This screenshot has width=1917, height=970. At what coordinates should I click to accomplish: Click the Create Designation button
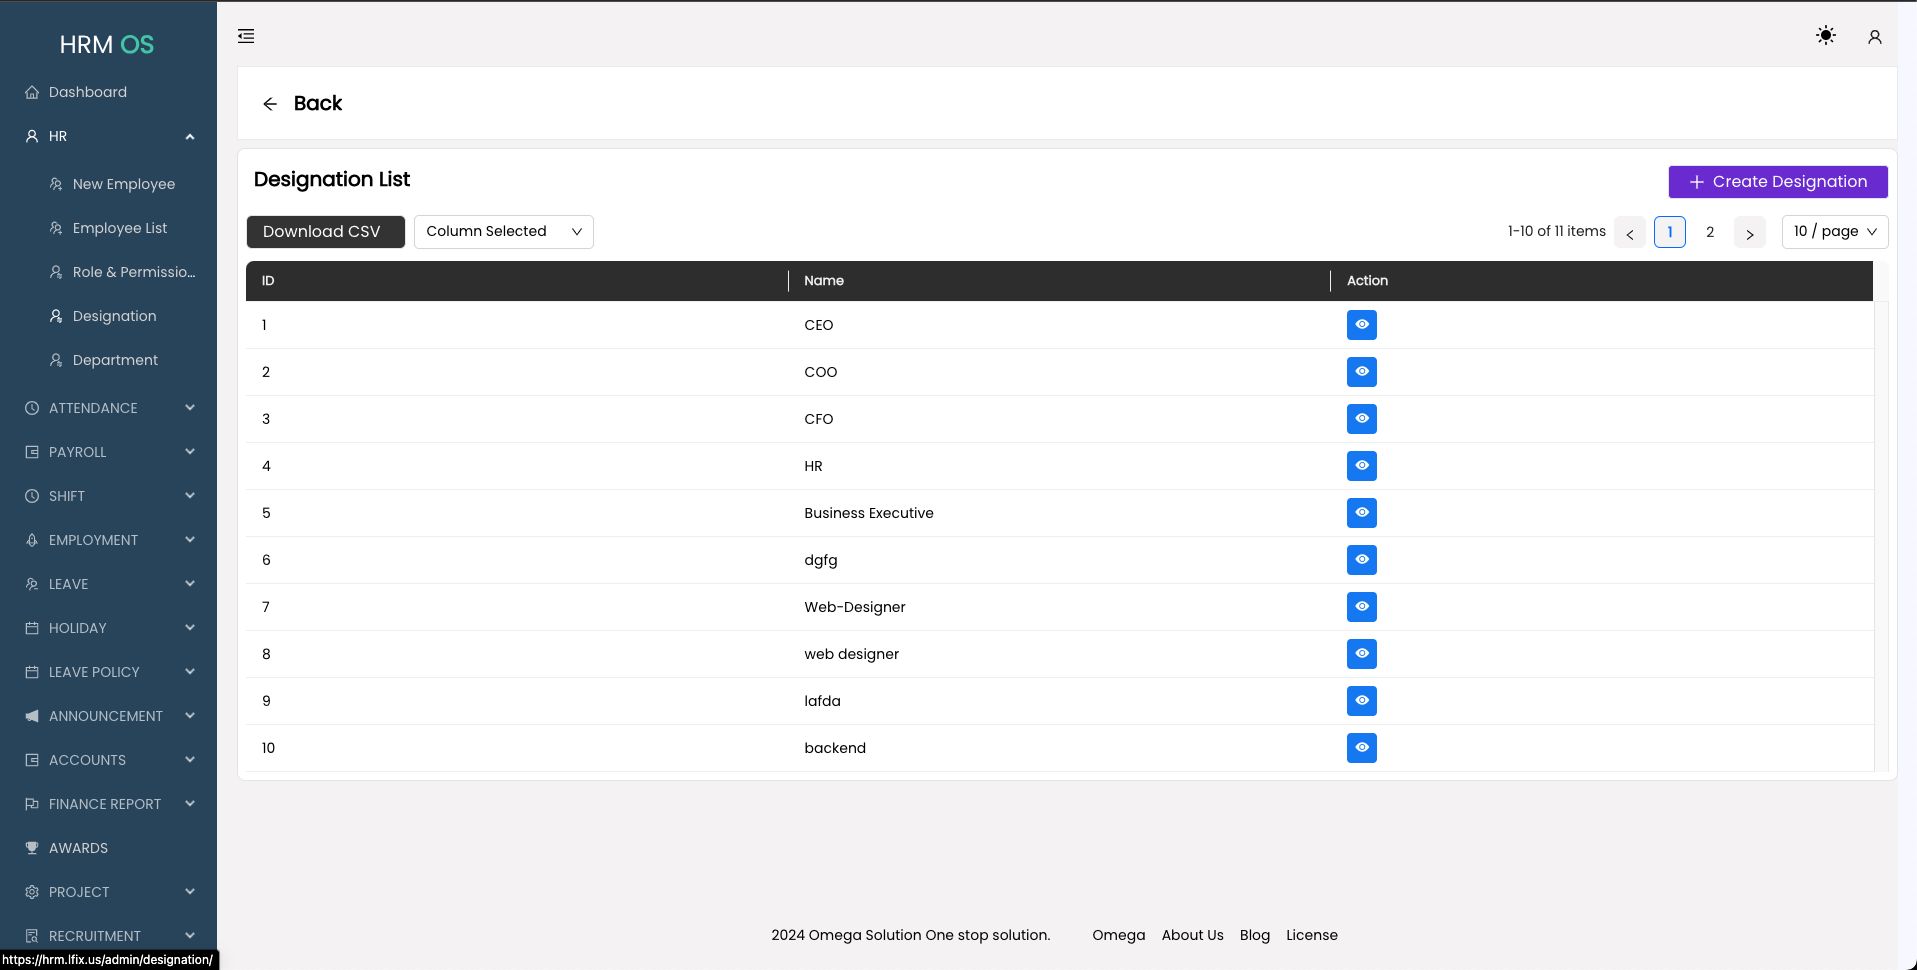(x=1778, y=182)
